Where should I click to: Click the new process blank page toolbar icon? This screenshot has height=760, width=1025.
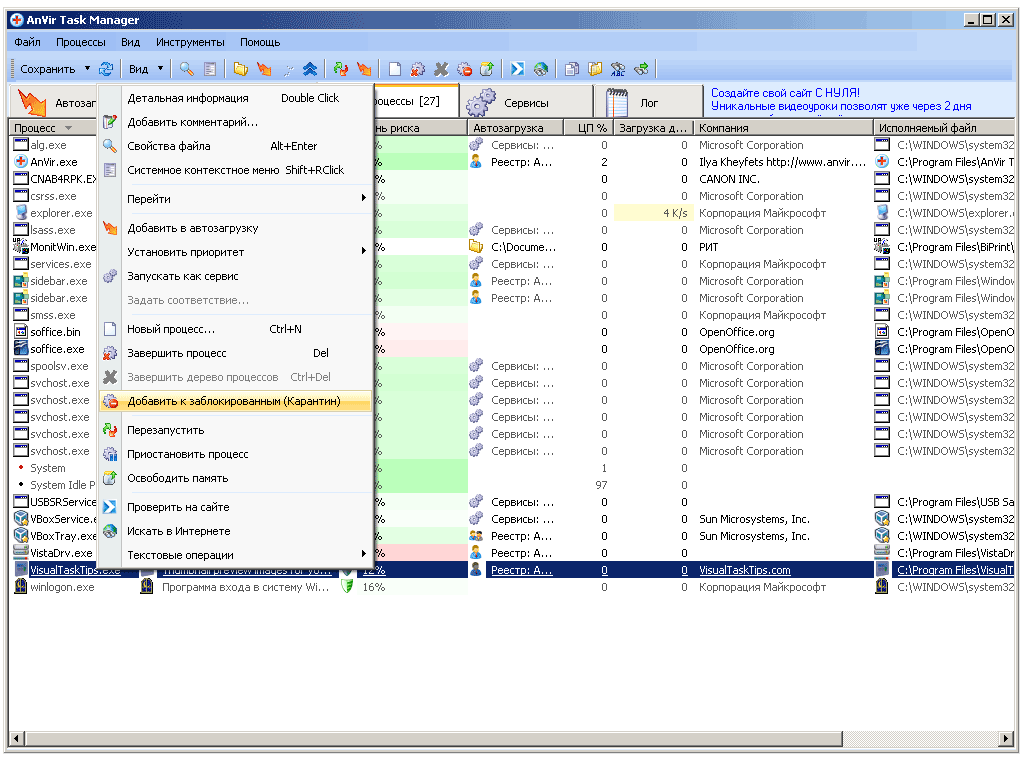(395, 69)
